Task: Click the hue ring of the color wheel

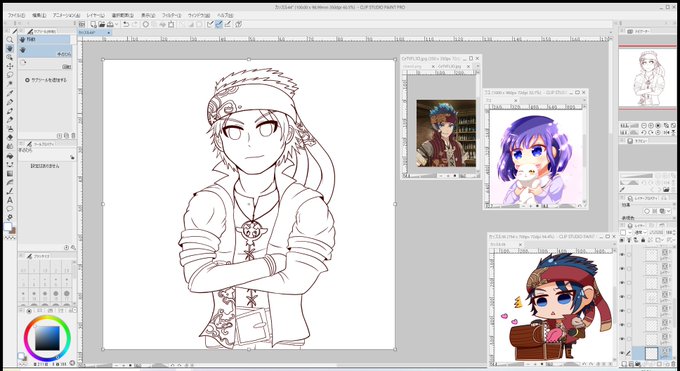Action: [47, 317]
